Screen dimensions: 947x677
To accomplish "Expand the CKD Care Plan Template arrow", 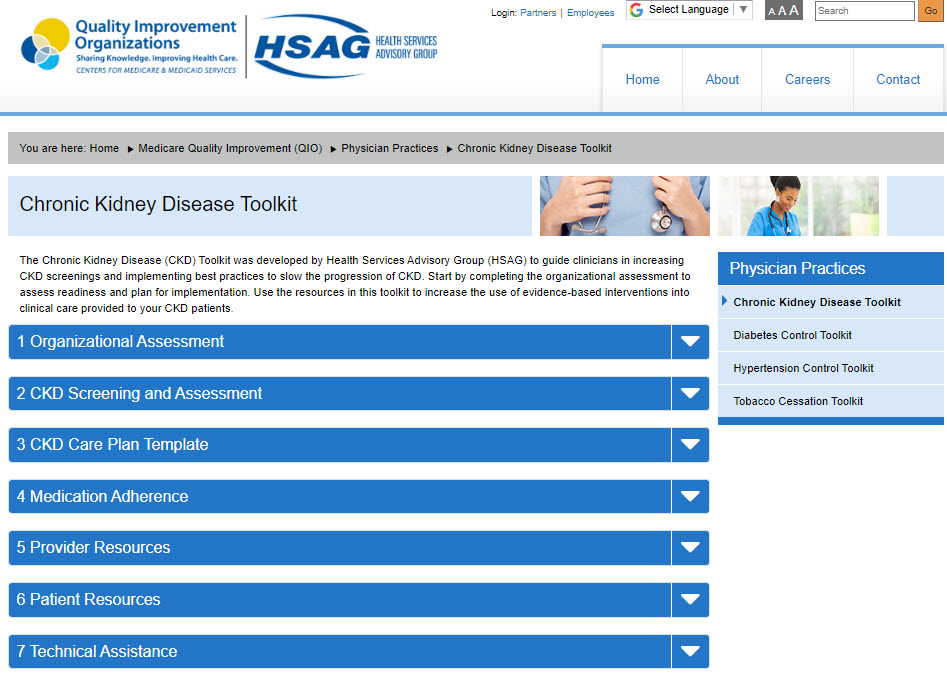I will 690,445.
